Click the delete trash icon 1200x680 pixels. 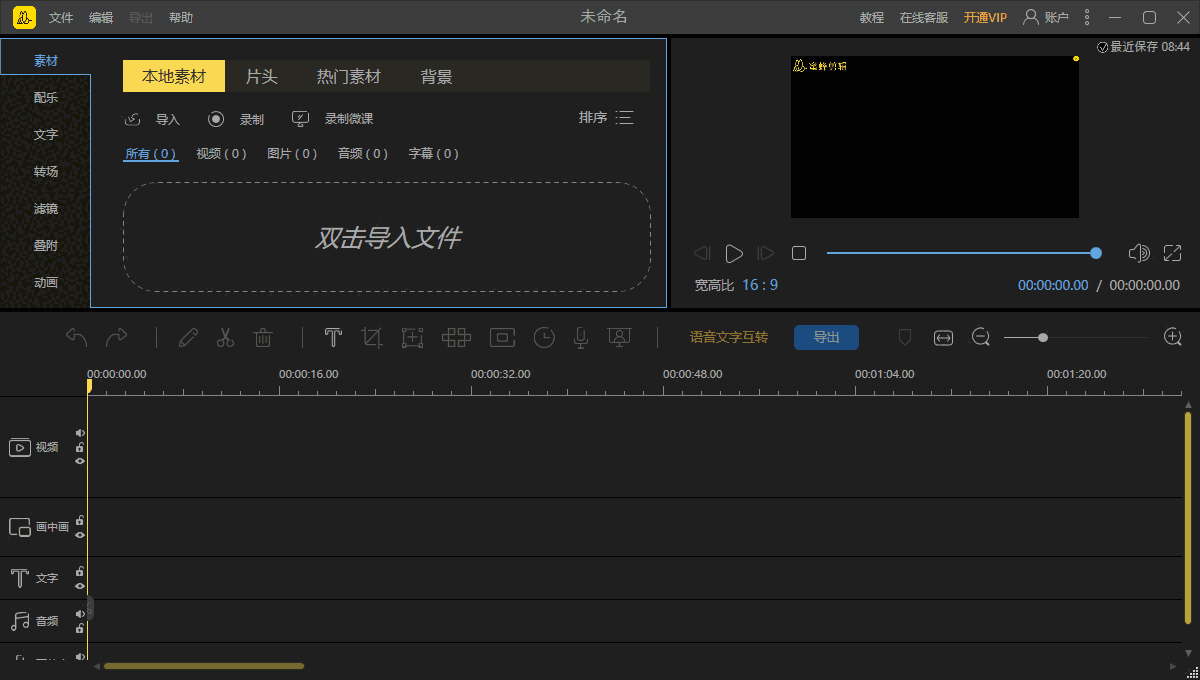263,338
